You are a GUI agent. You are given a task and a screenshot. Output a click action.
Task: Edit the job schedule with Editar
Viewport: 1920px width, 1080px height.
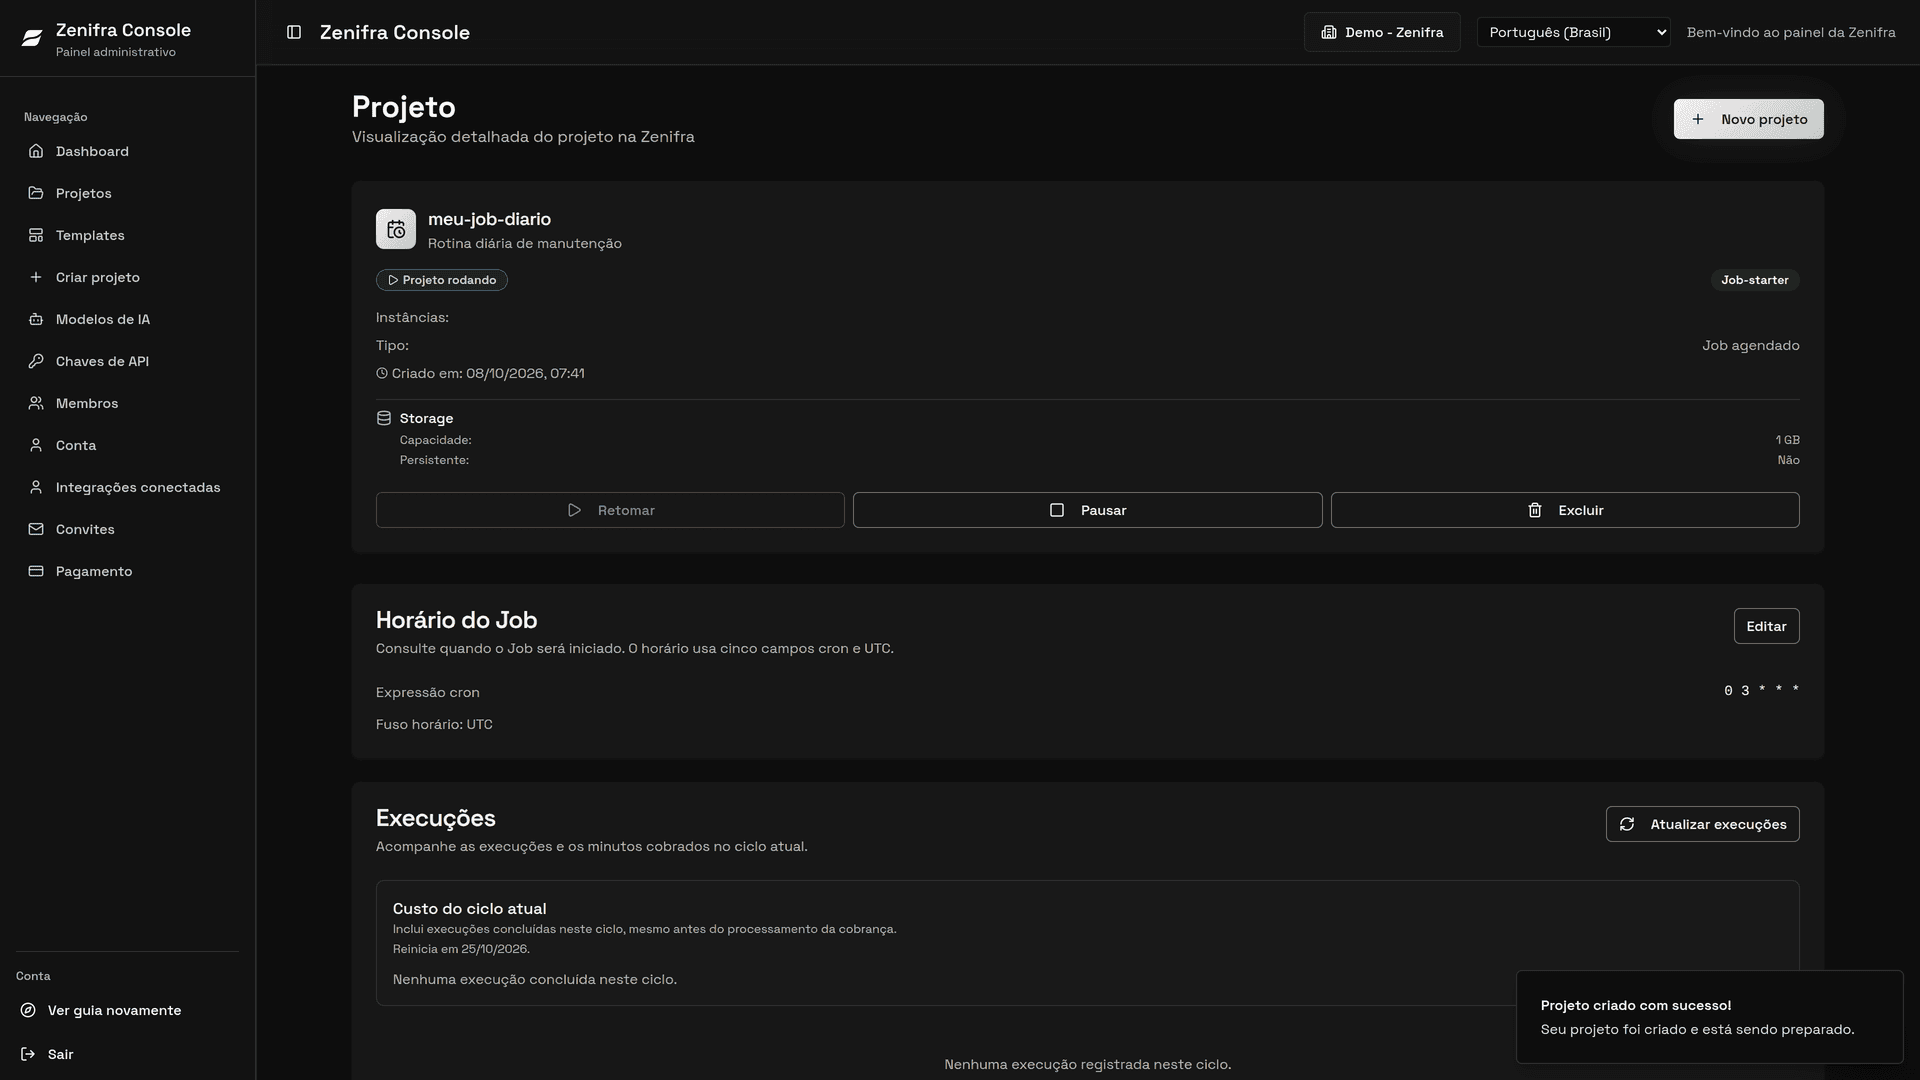coord(1766,626)
